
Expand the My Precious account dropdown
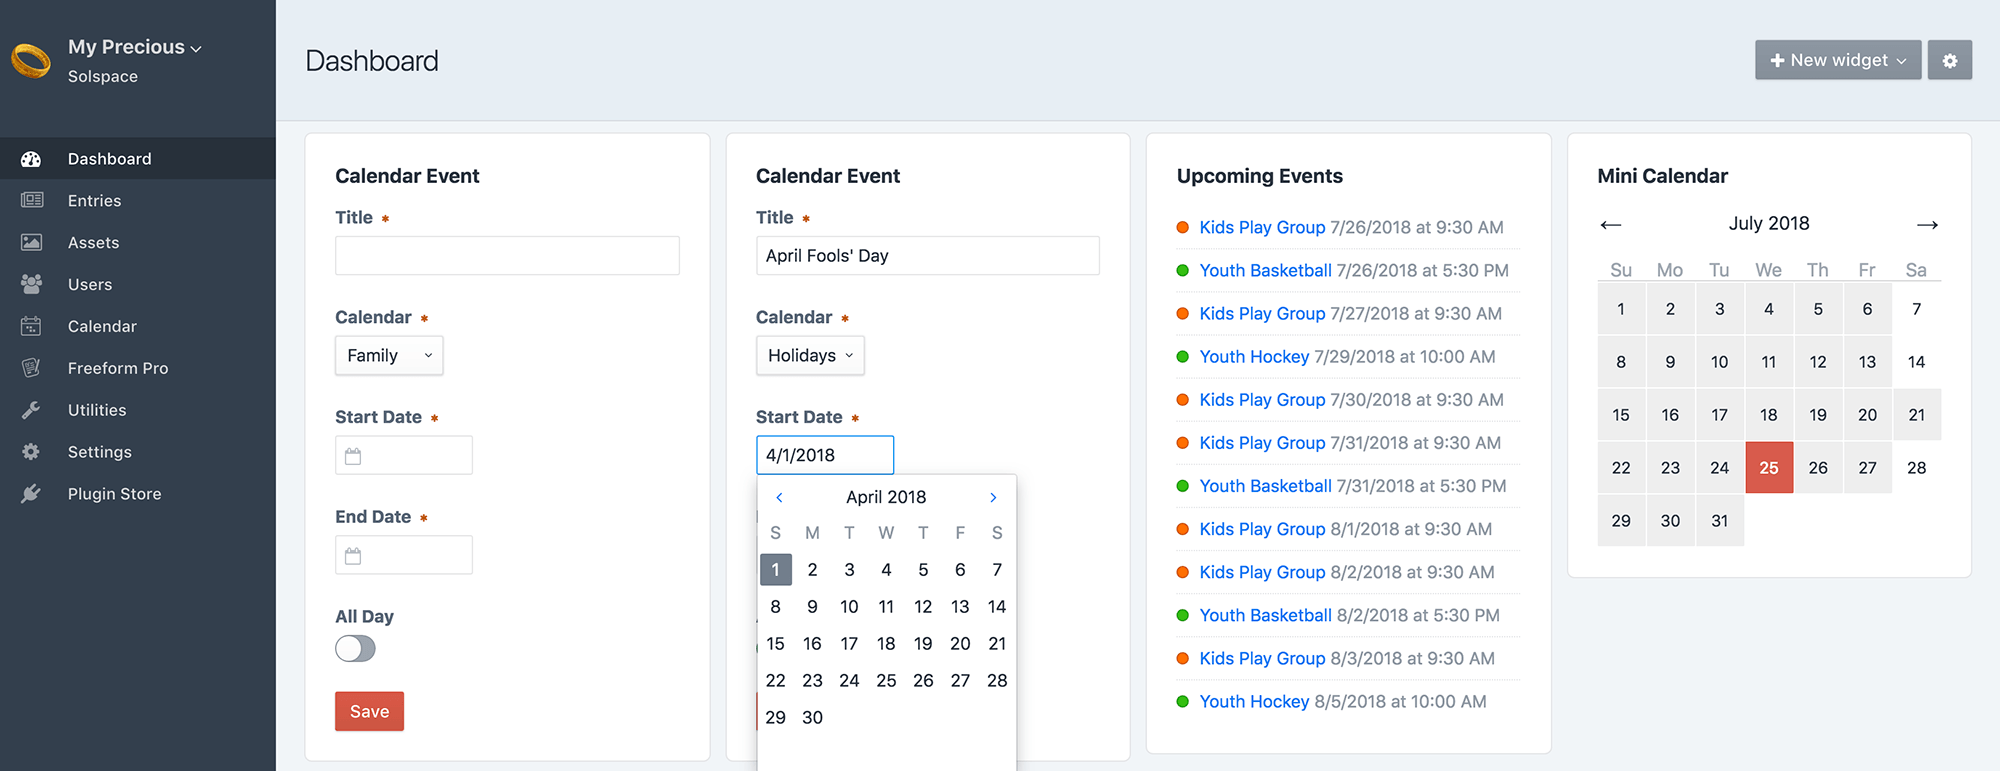pyautogui.click(x=133, y=46)
